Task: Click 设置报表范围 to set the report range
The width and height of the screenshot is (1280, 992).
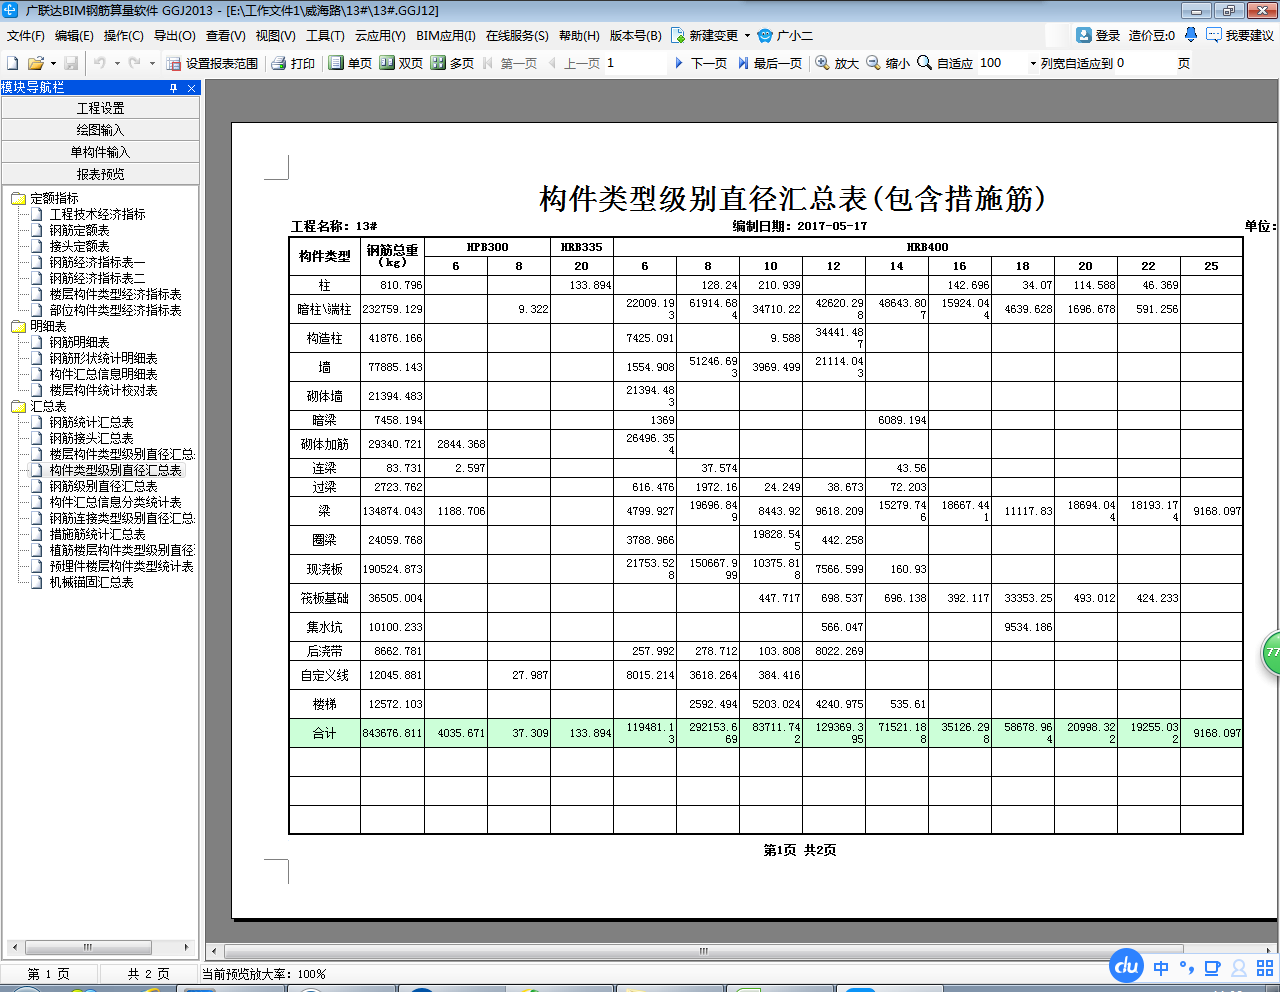Action: (212, 63)
